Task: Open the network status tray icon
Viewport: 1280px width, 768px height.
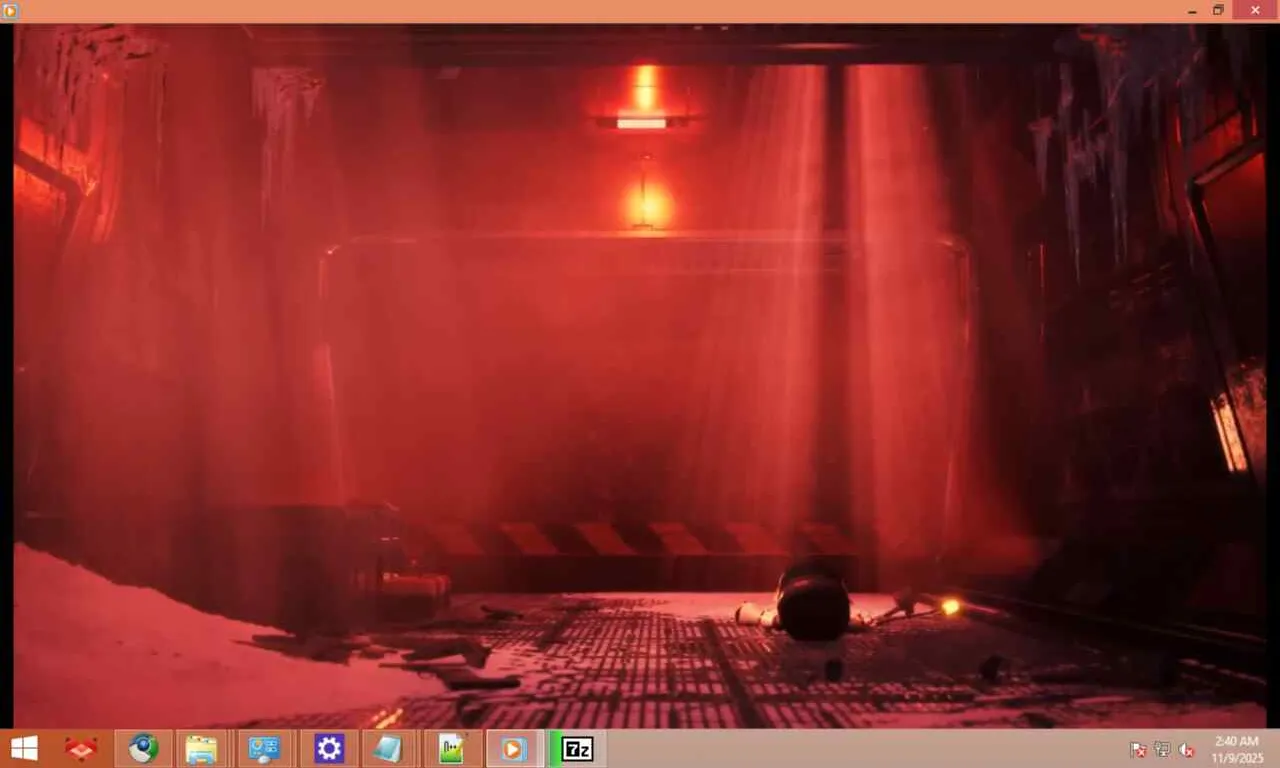Action: (x=1162, y=749)
